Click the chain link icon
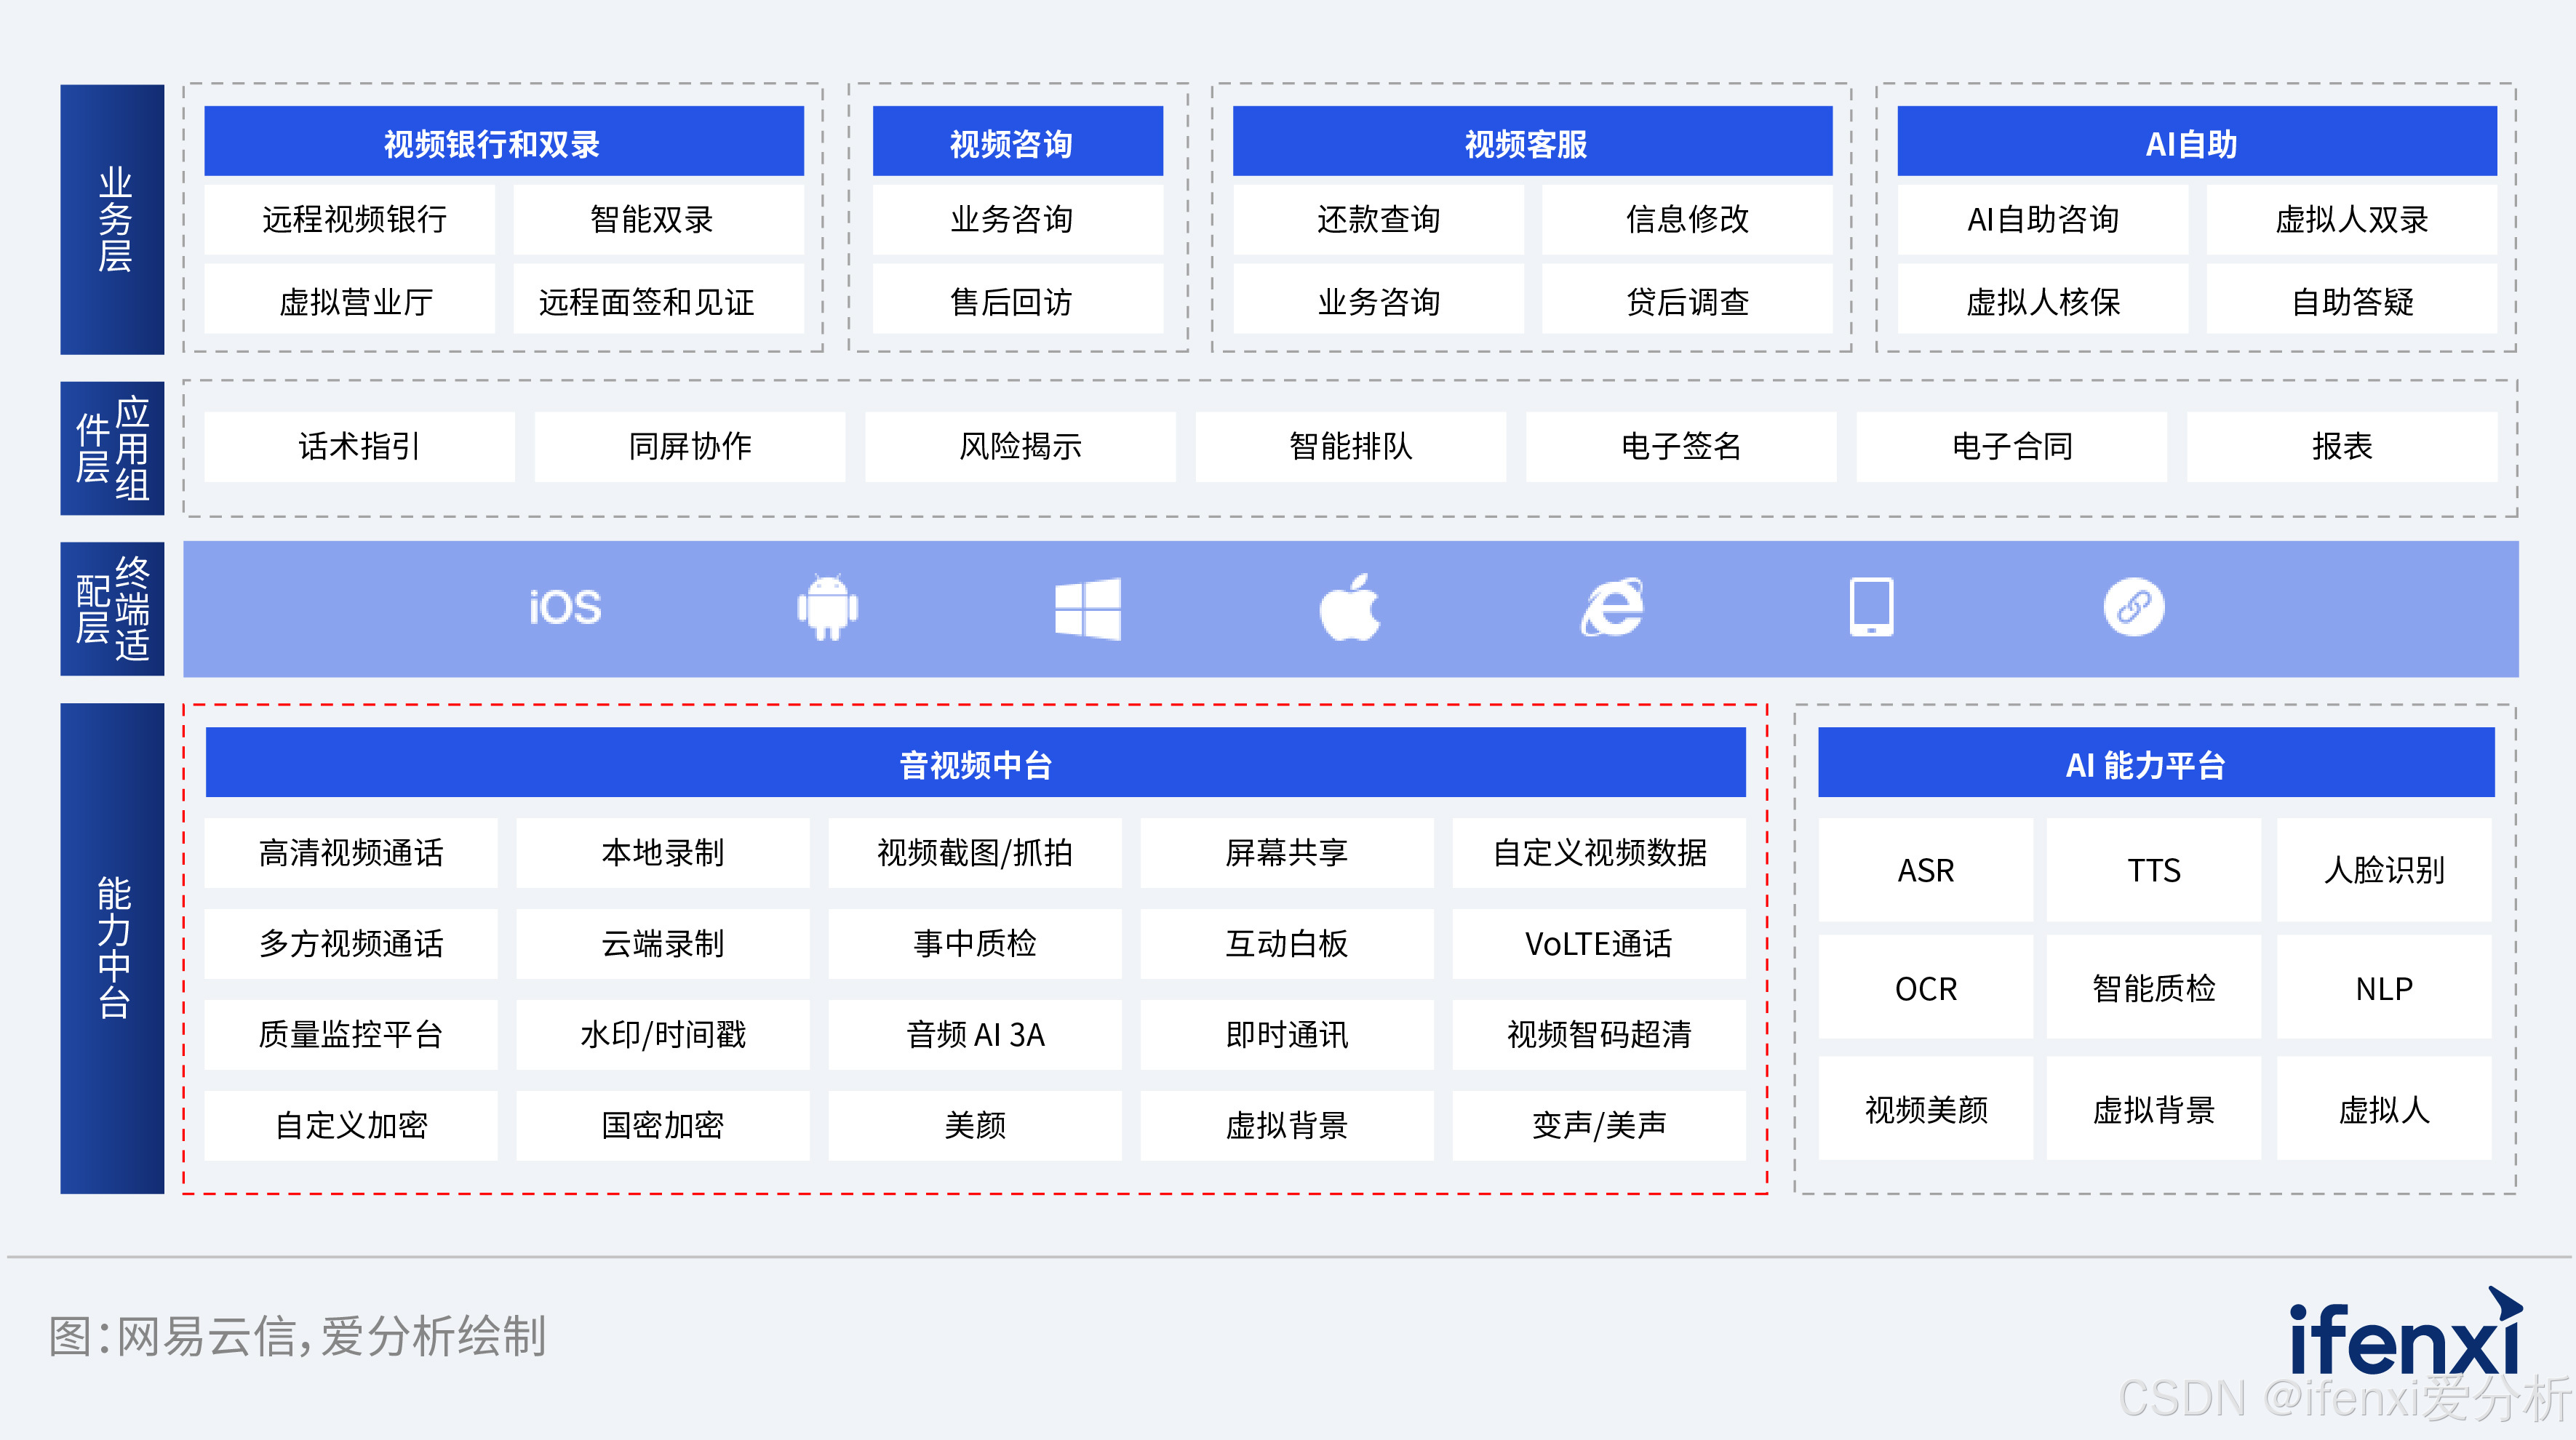Screen dimensions: 2576x1440 tap(2134, 607)
